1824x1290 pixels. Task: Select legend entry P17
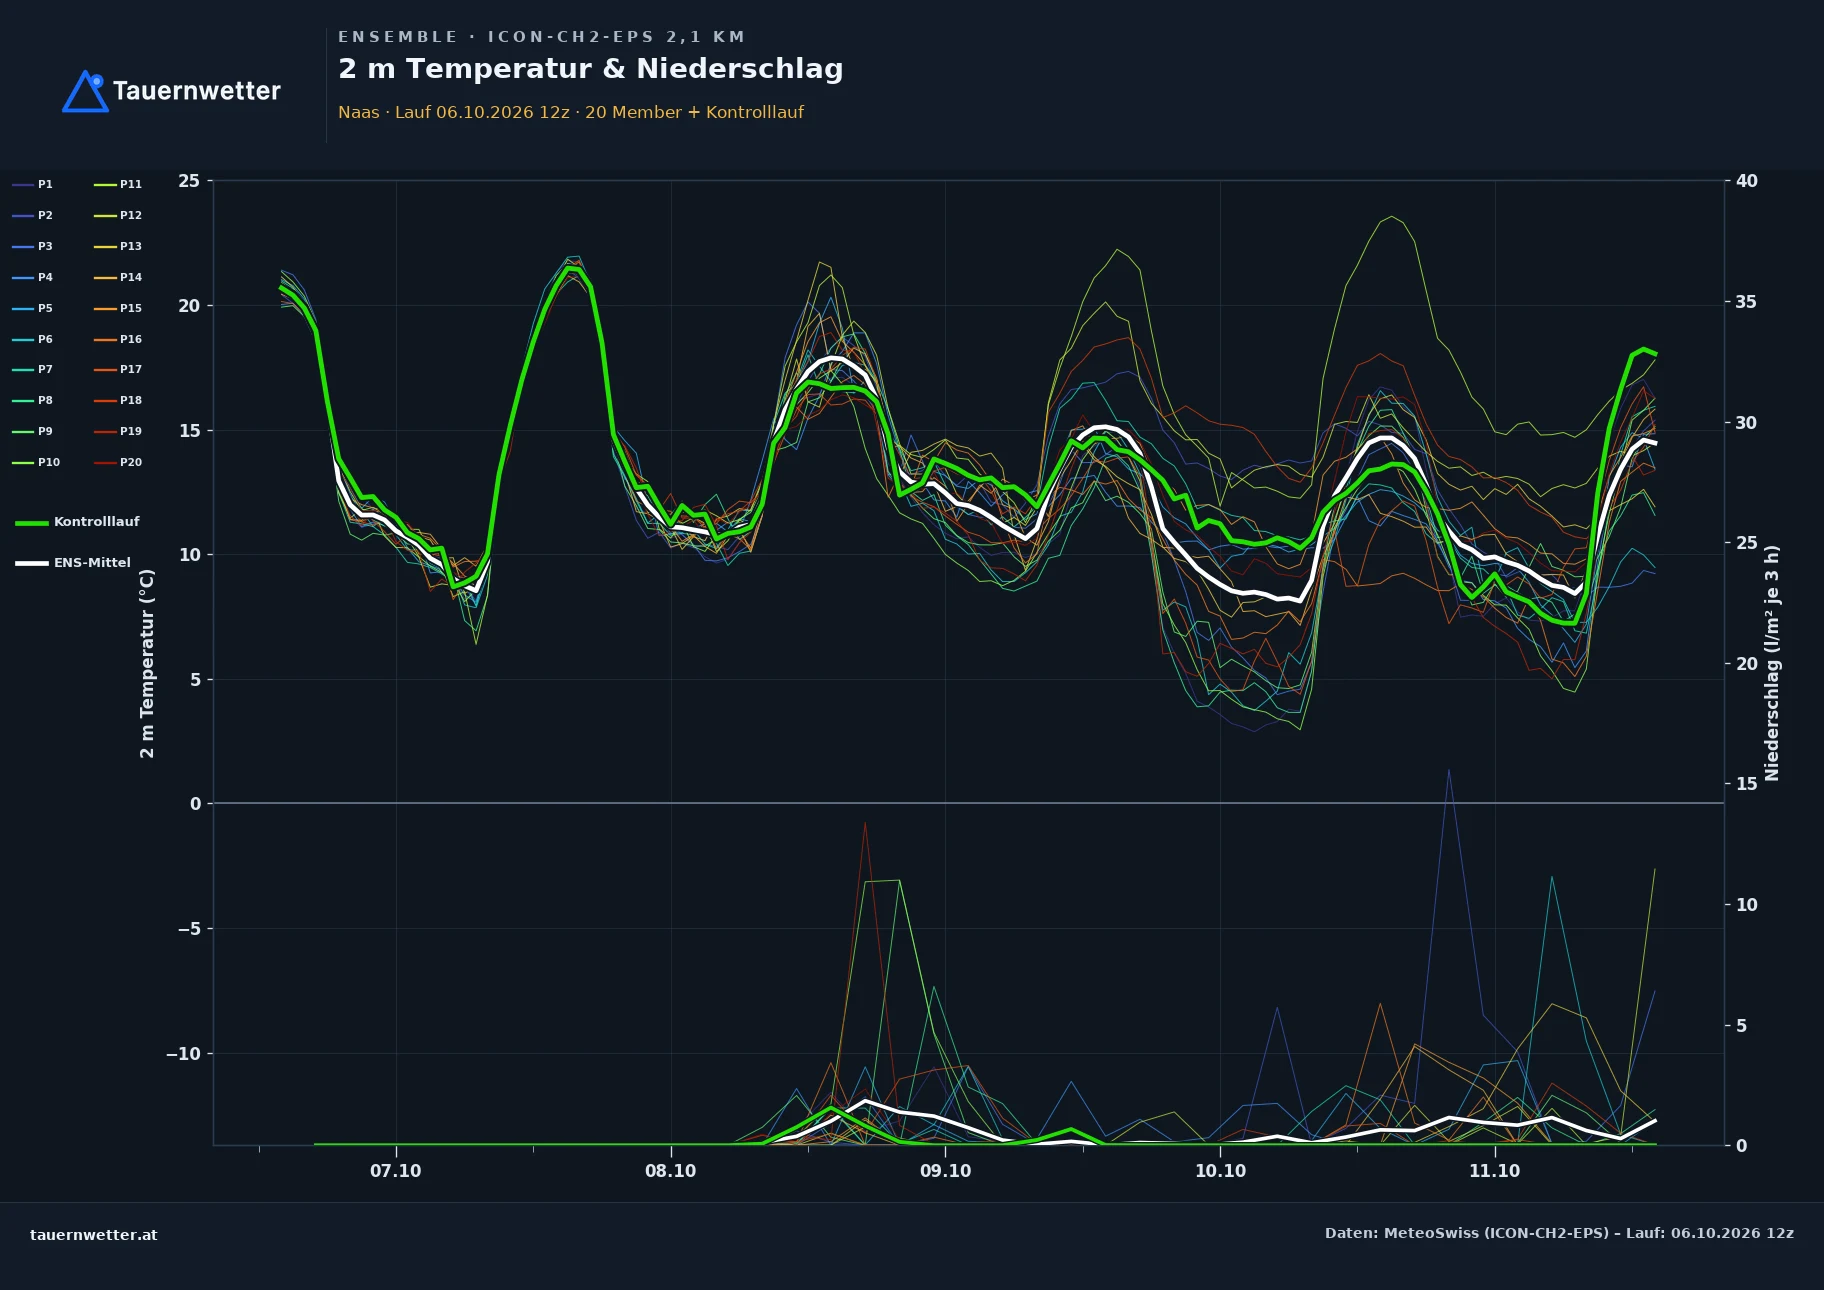118,369
